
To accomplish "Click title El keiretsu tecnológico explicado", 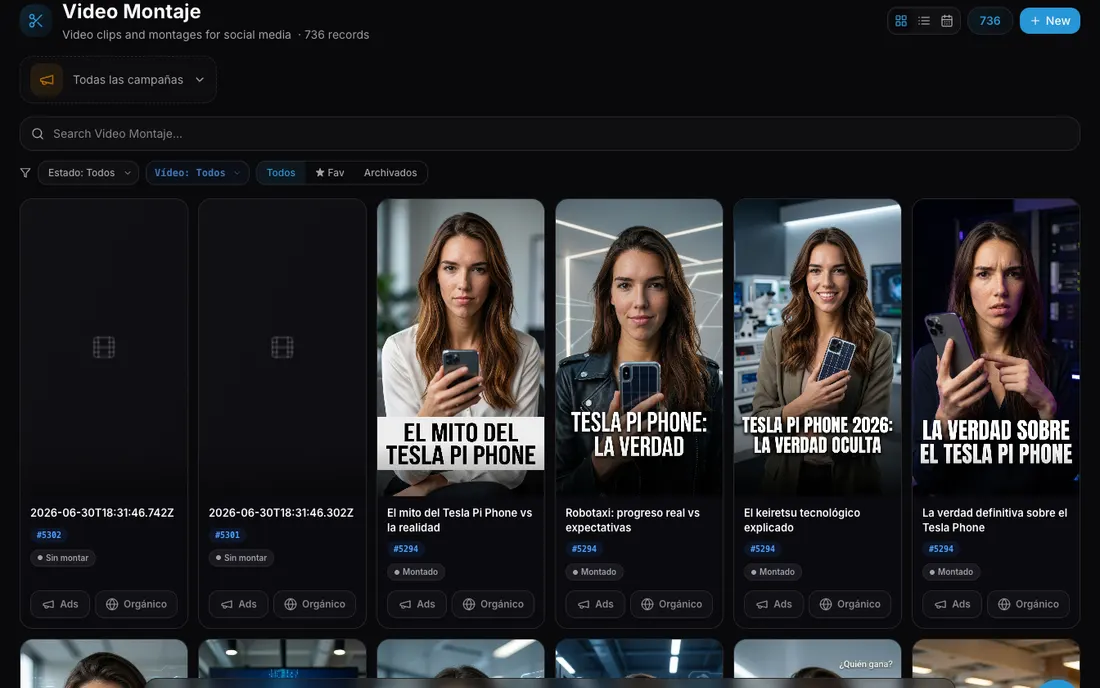I will (802, 520).
